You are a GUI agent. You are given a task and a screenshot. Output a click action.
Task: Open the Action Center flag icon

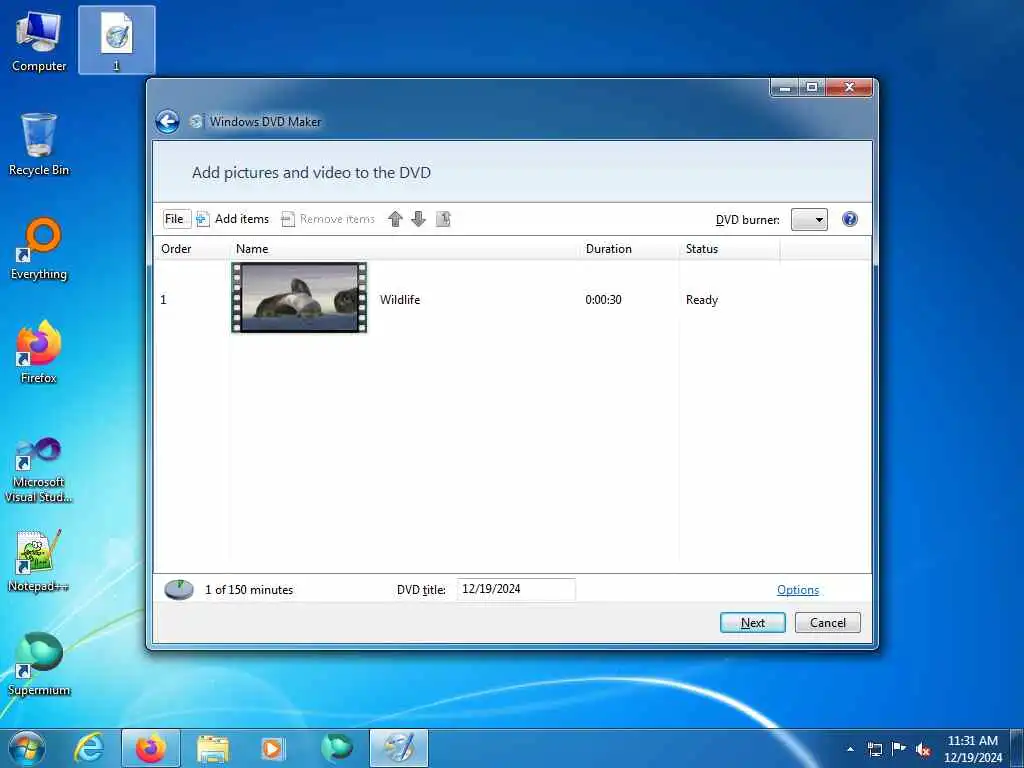899,749
